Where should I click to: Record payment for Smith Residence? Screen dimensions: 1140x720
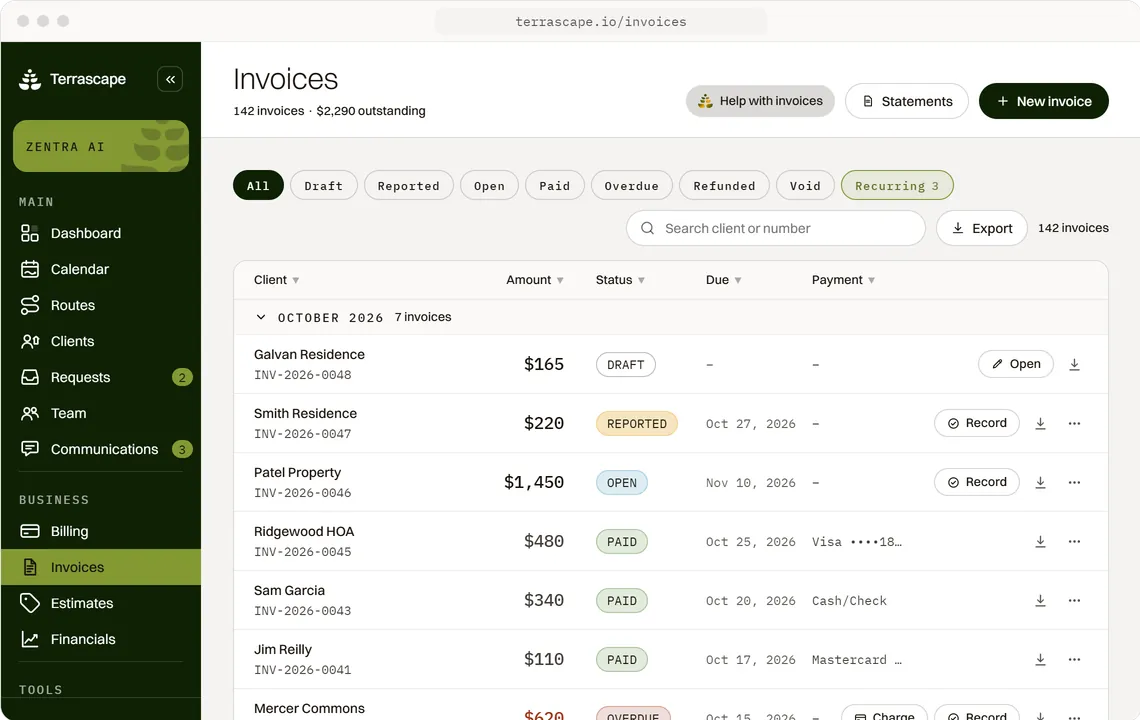click(x=976, y=423)
